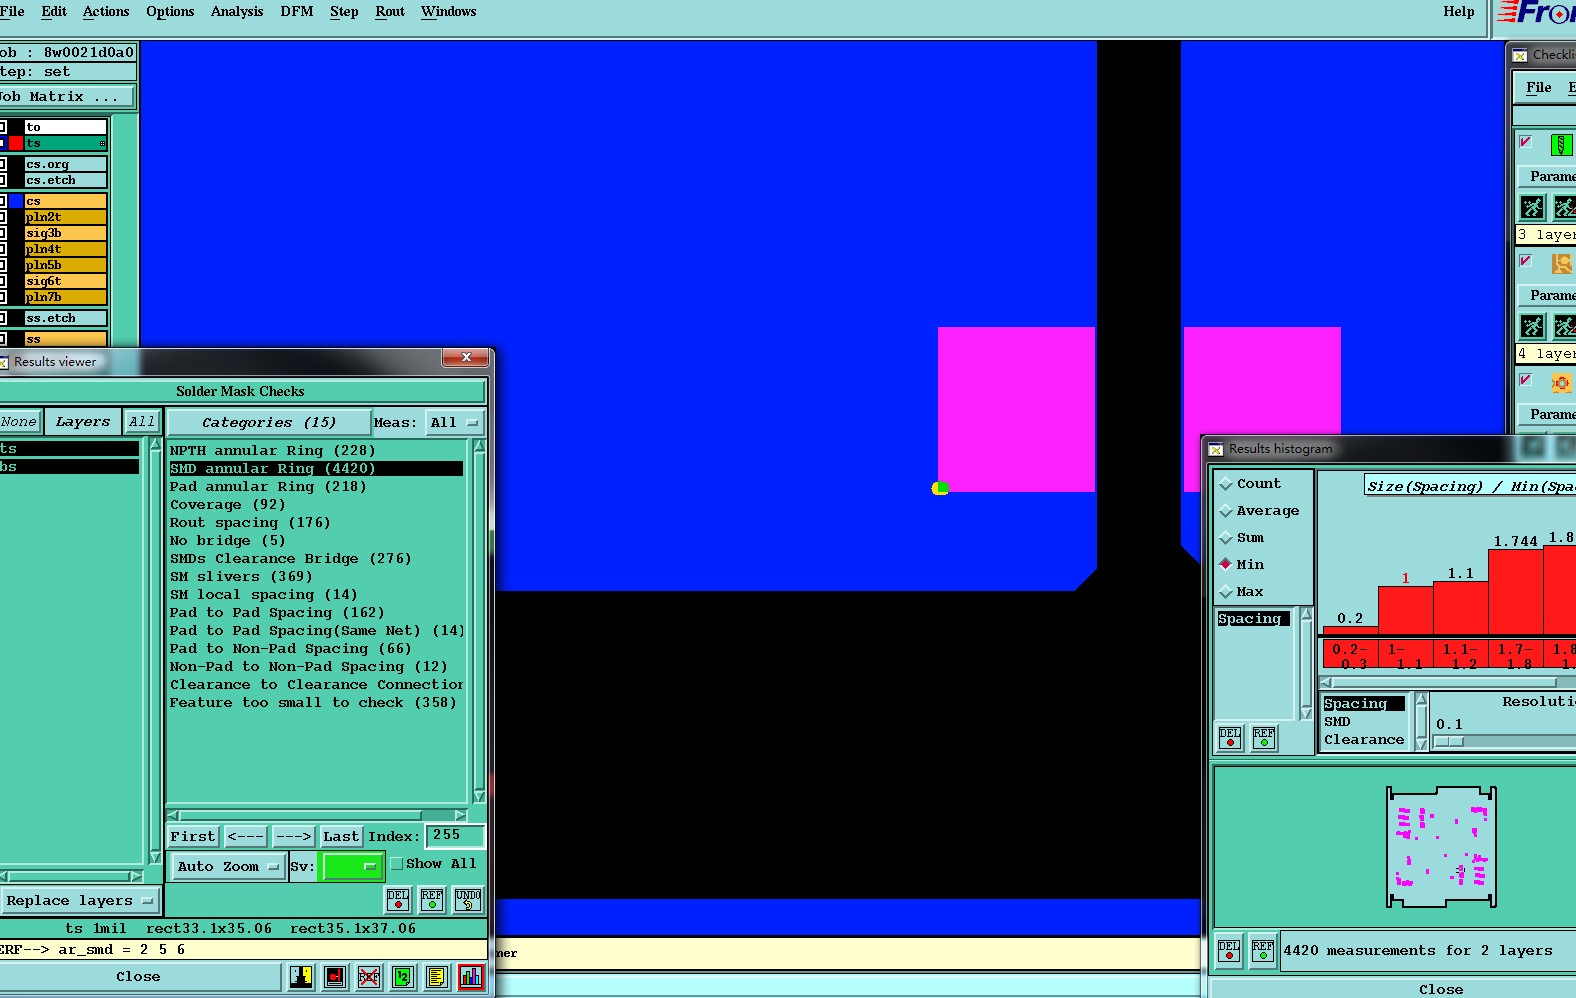This screenshot has width=1576, height=998.
Task: Click the Categories (15) button
Action: (268, 423)
